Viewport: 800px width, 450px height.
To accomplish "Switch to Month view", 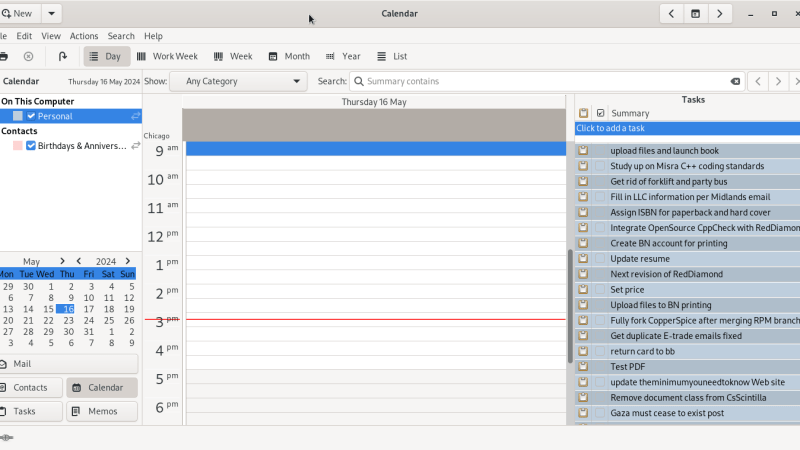I will point(289,57).
